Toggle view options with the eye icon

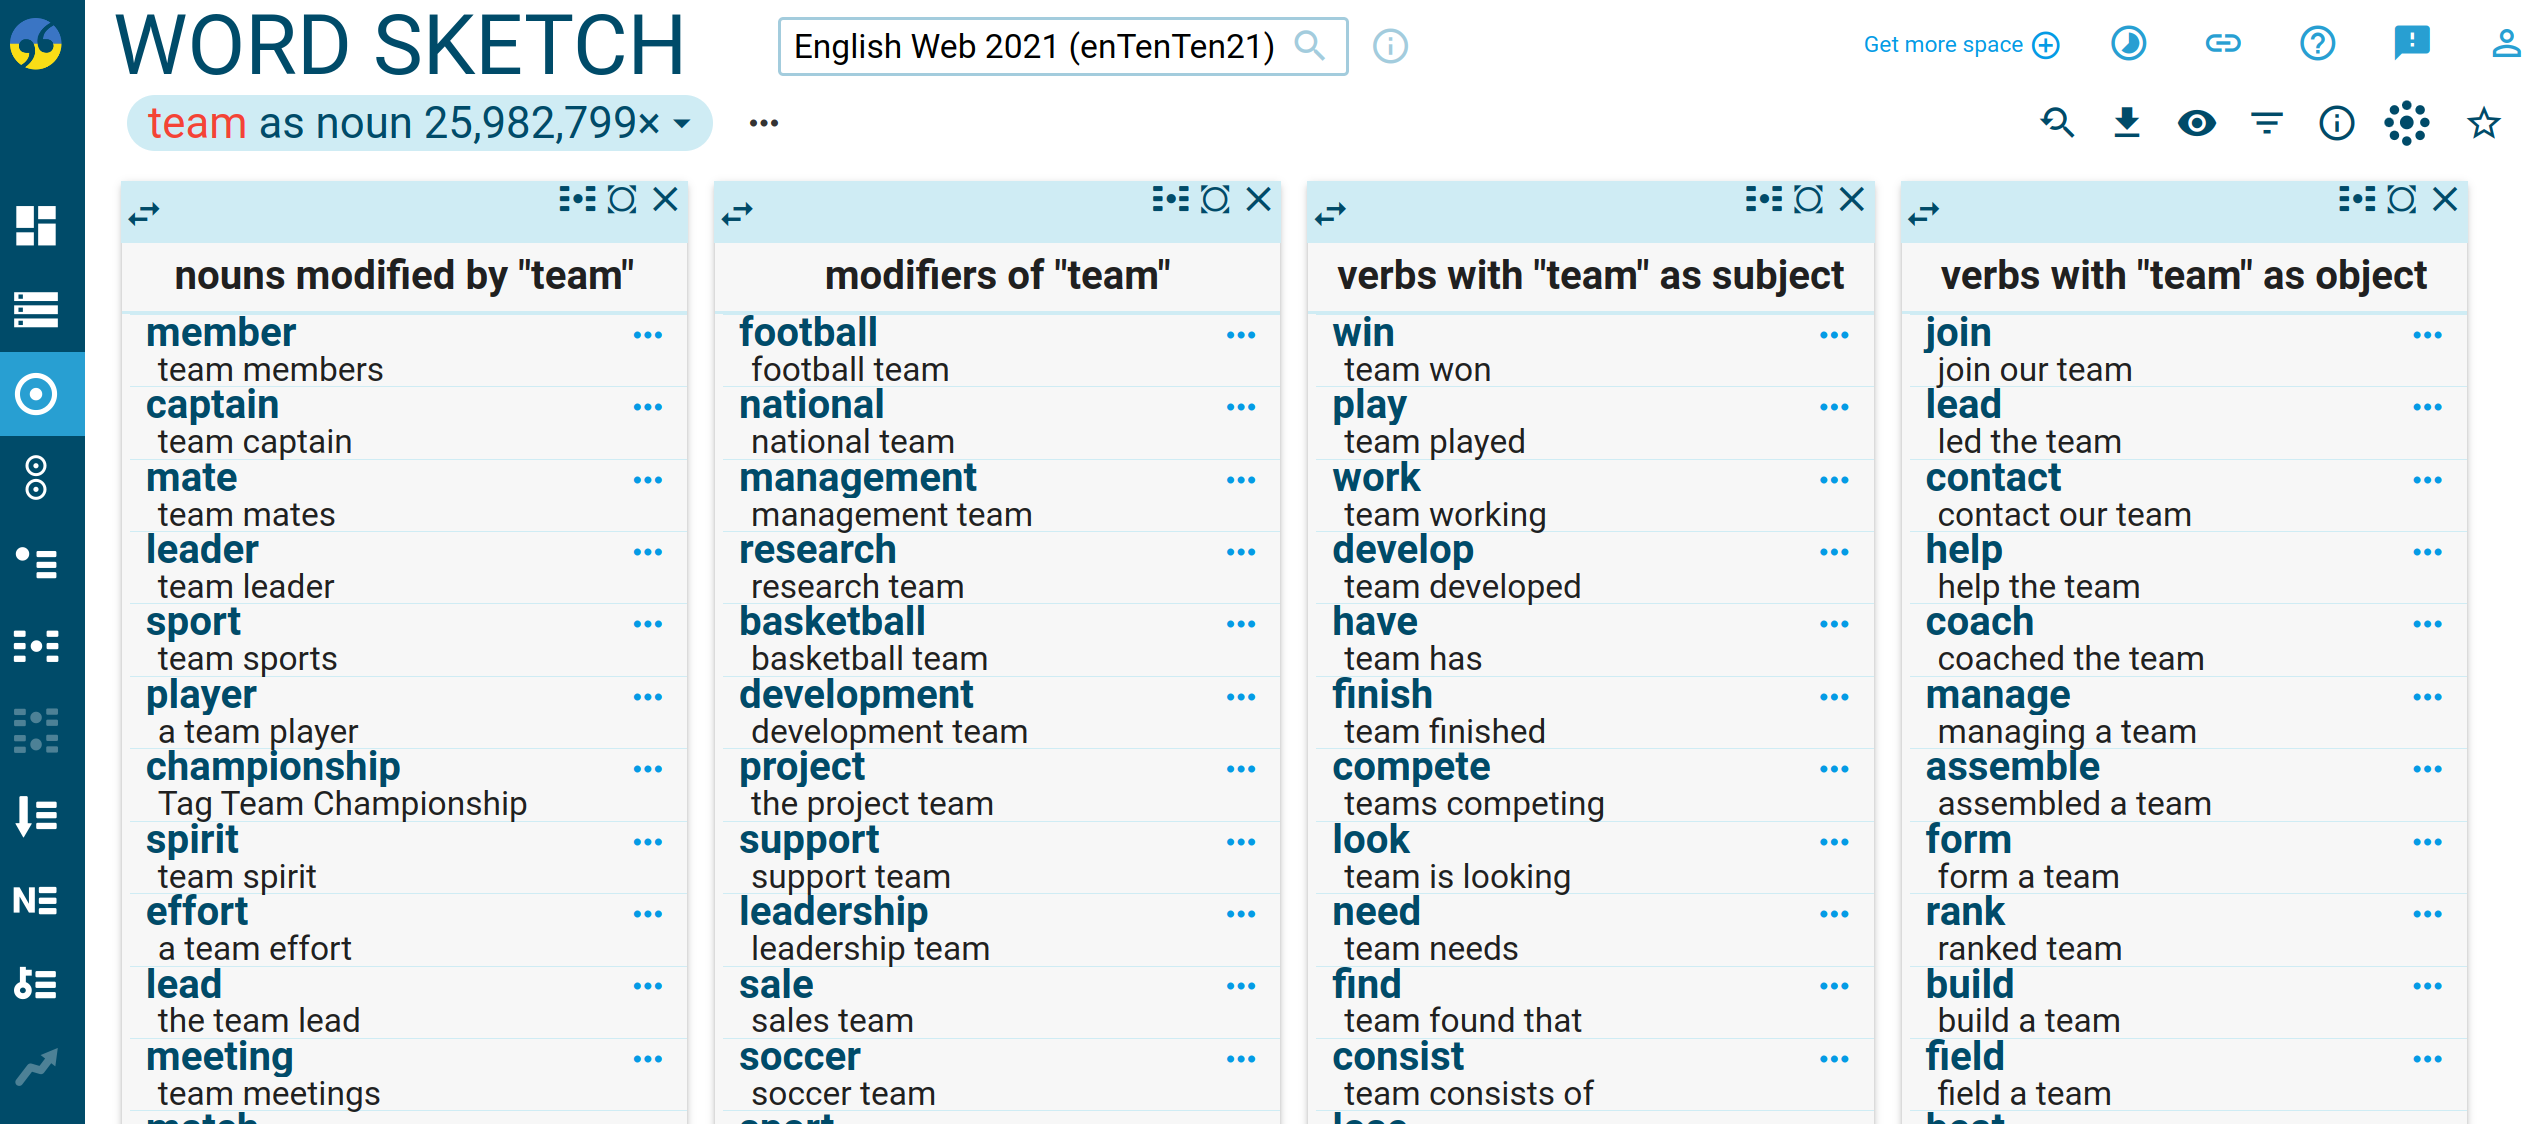coord(2196,123)
